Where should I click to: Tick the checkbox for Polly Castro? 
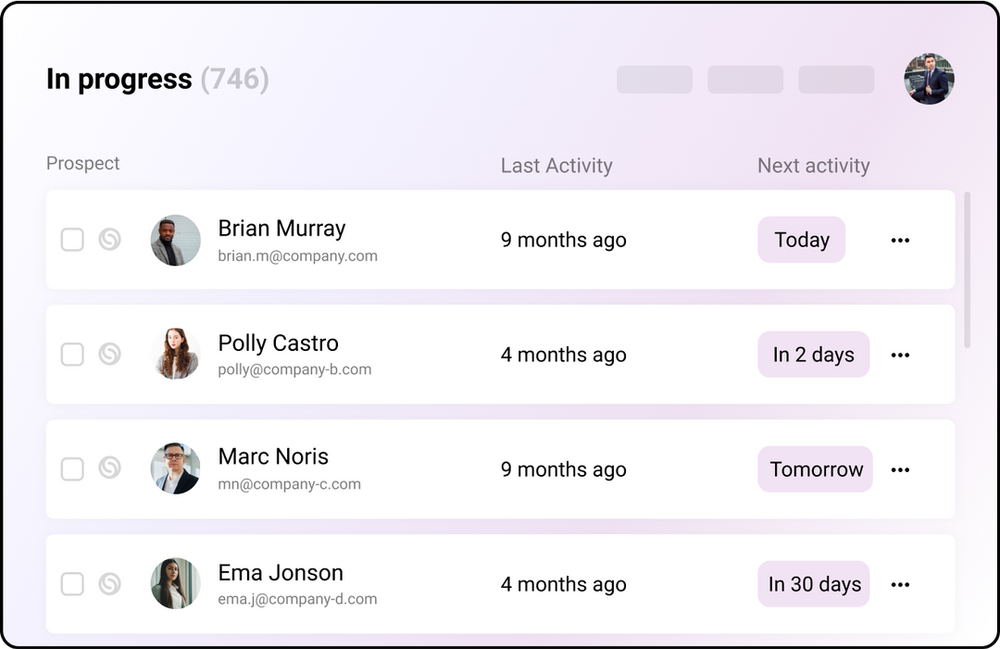72,354
